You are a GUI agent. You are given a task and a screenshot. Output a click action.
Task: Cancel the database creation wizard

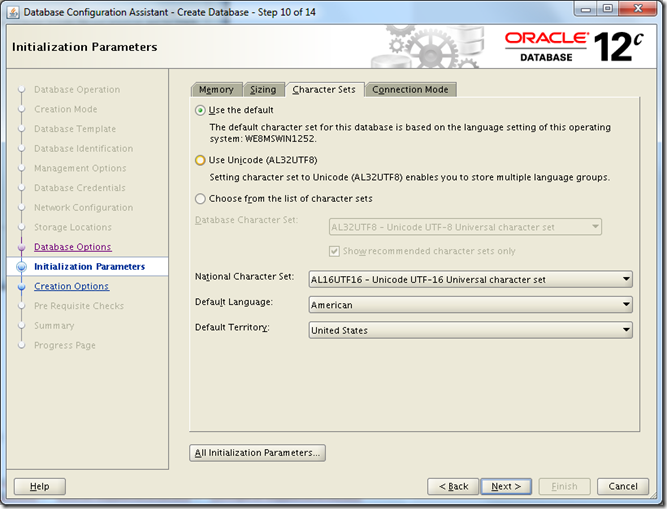coord(622,487)
